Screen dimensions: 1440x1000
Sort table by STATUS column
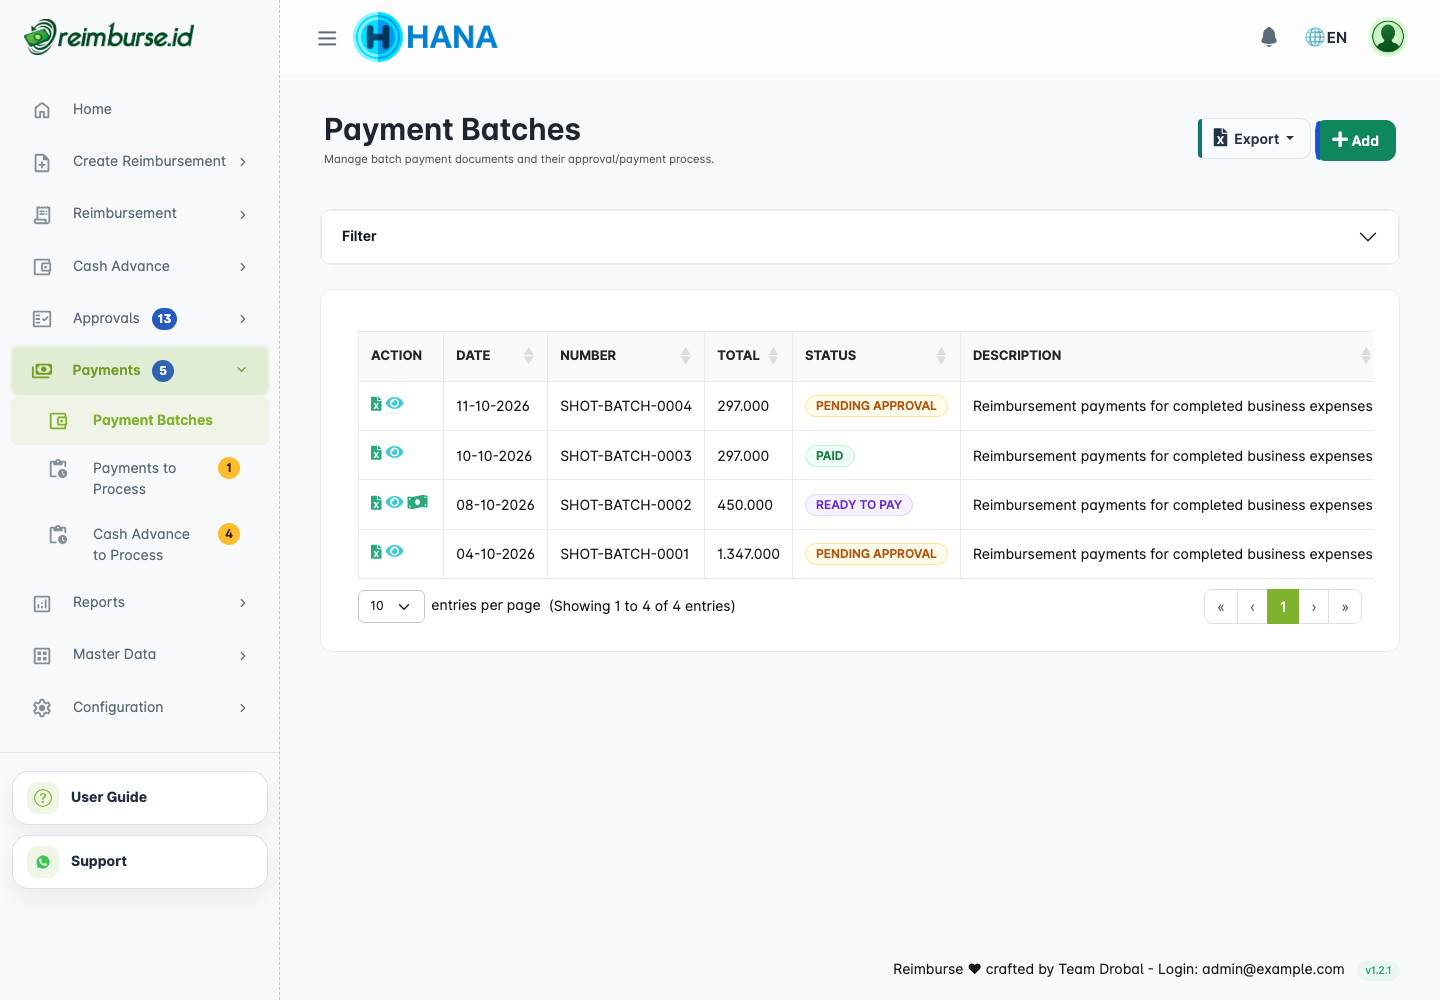[x=876, y=356]
